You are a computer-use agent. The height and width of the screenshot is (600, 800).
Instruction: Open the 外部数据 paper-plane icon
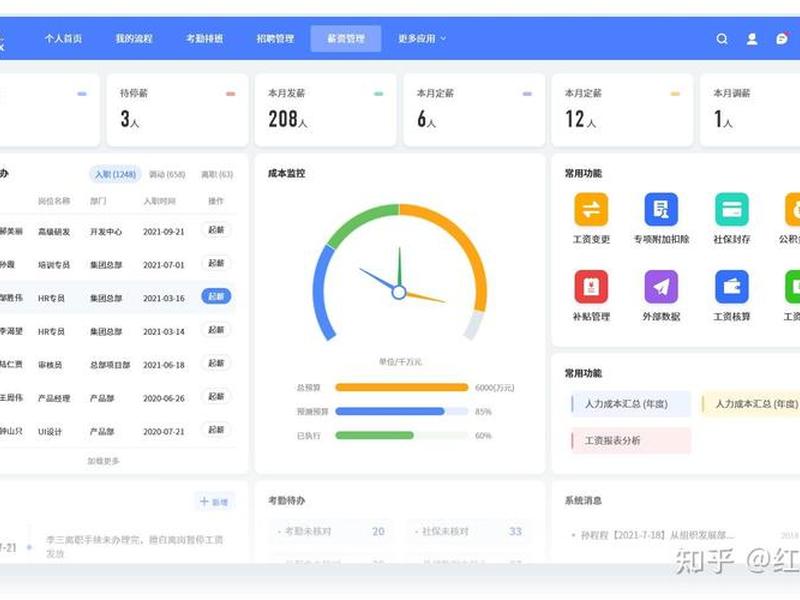pos(661,287)
